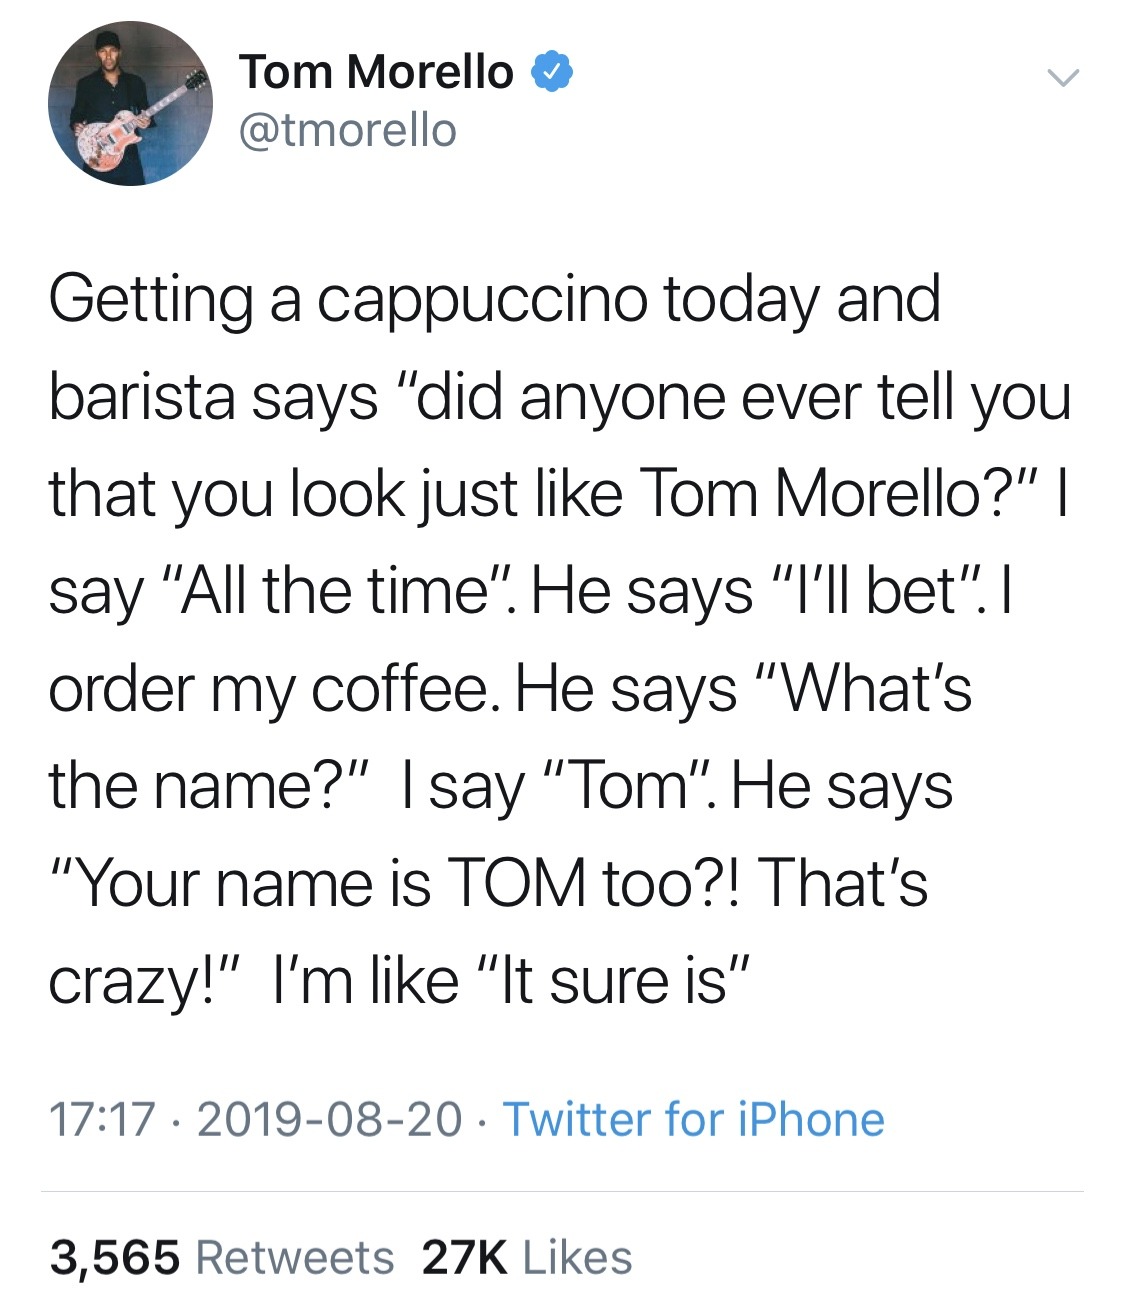Click the bold 27K count
1125x1304 pixels.
point(465,1257)
